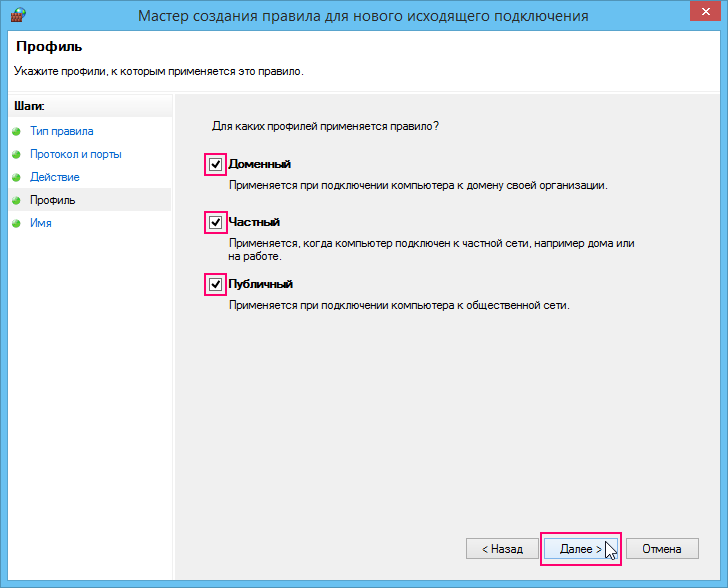Jump to the Действие step
Viewport: 728px width, 588px height.
tap(55, 177)
